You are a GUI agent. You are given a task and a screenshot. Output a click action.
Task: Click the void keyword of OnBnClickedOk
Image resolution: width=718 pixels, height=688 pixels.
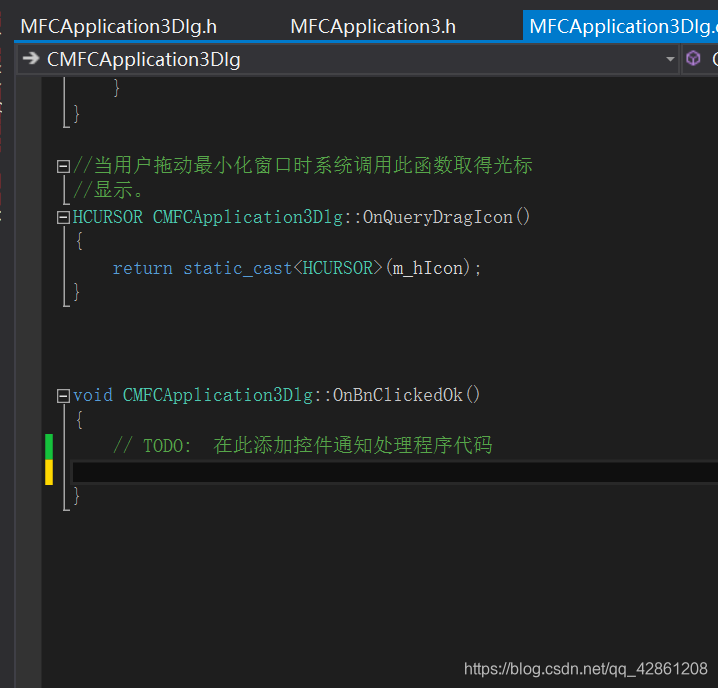(93, 395)
